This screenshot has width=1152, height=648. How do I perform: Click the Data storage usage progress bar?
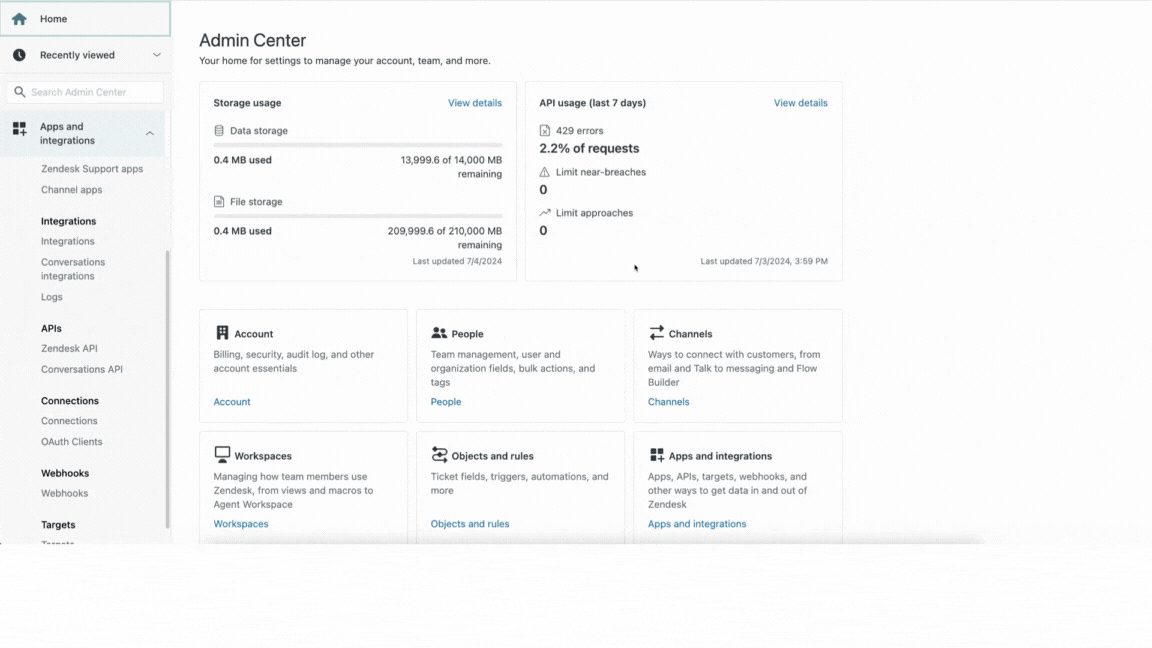(x=357, y=145)
